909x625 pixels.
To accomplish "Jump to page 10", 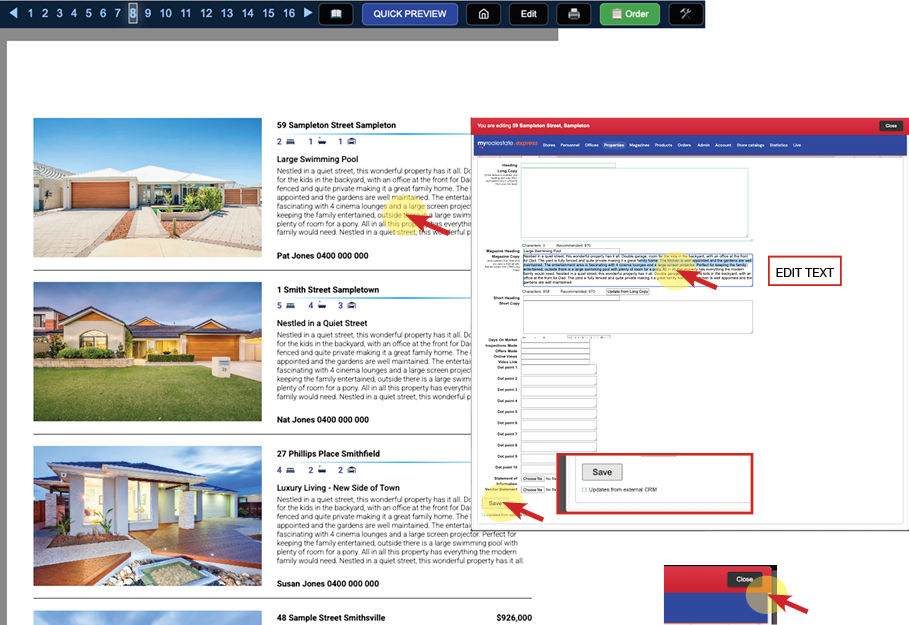I will (x=166, y=13).
